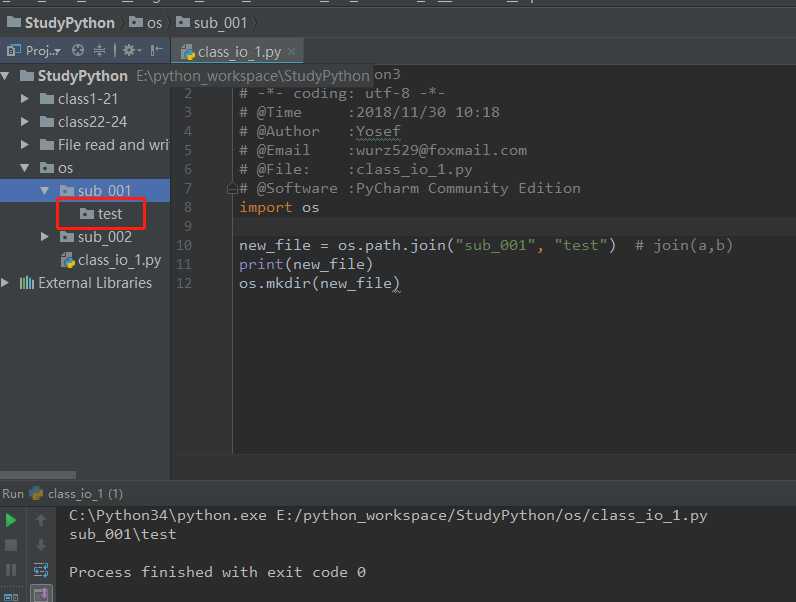Click 'print(new_file)' code line
Viewport: 796px width, 602px height.
306,264
